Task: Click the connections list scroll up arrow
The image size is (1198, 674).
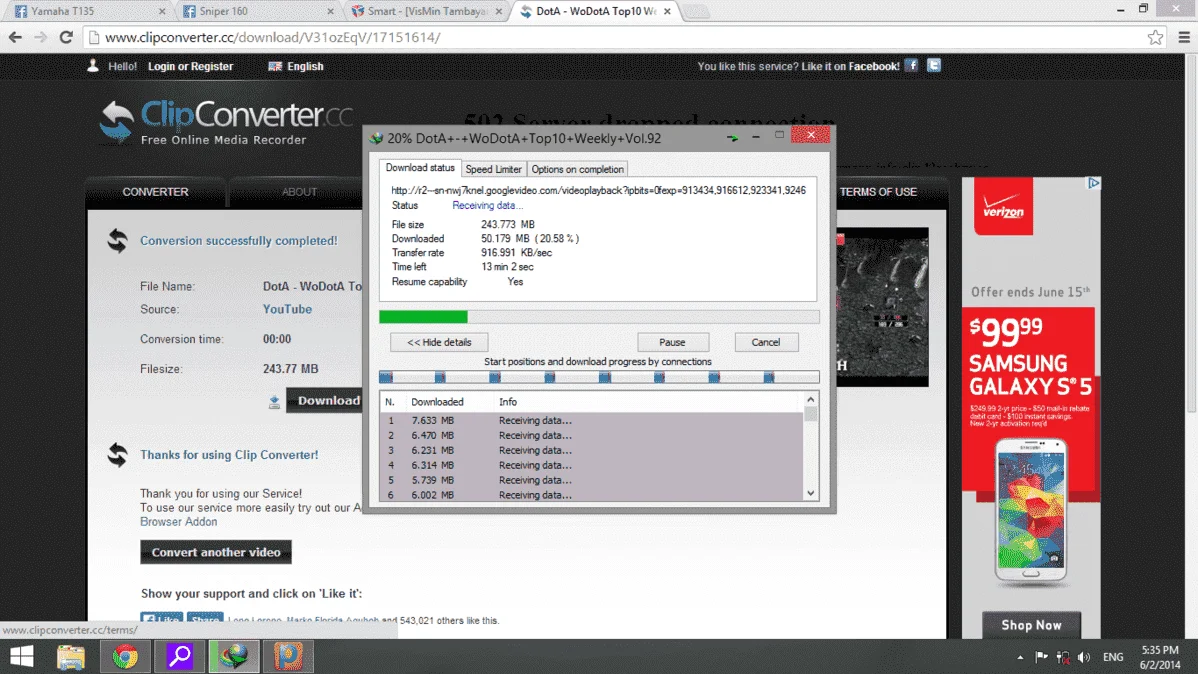Action: tap(811, 400)
